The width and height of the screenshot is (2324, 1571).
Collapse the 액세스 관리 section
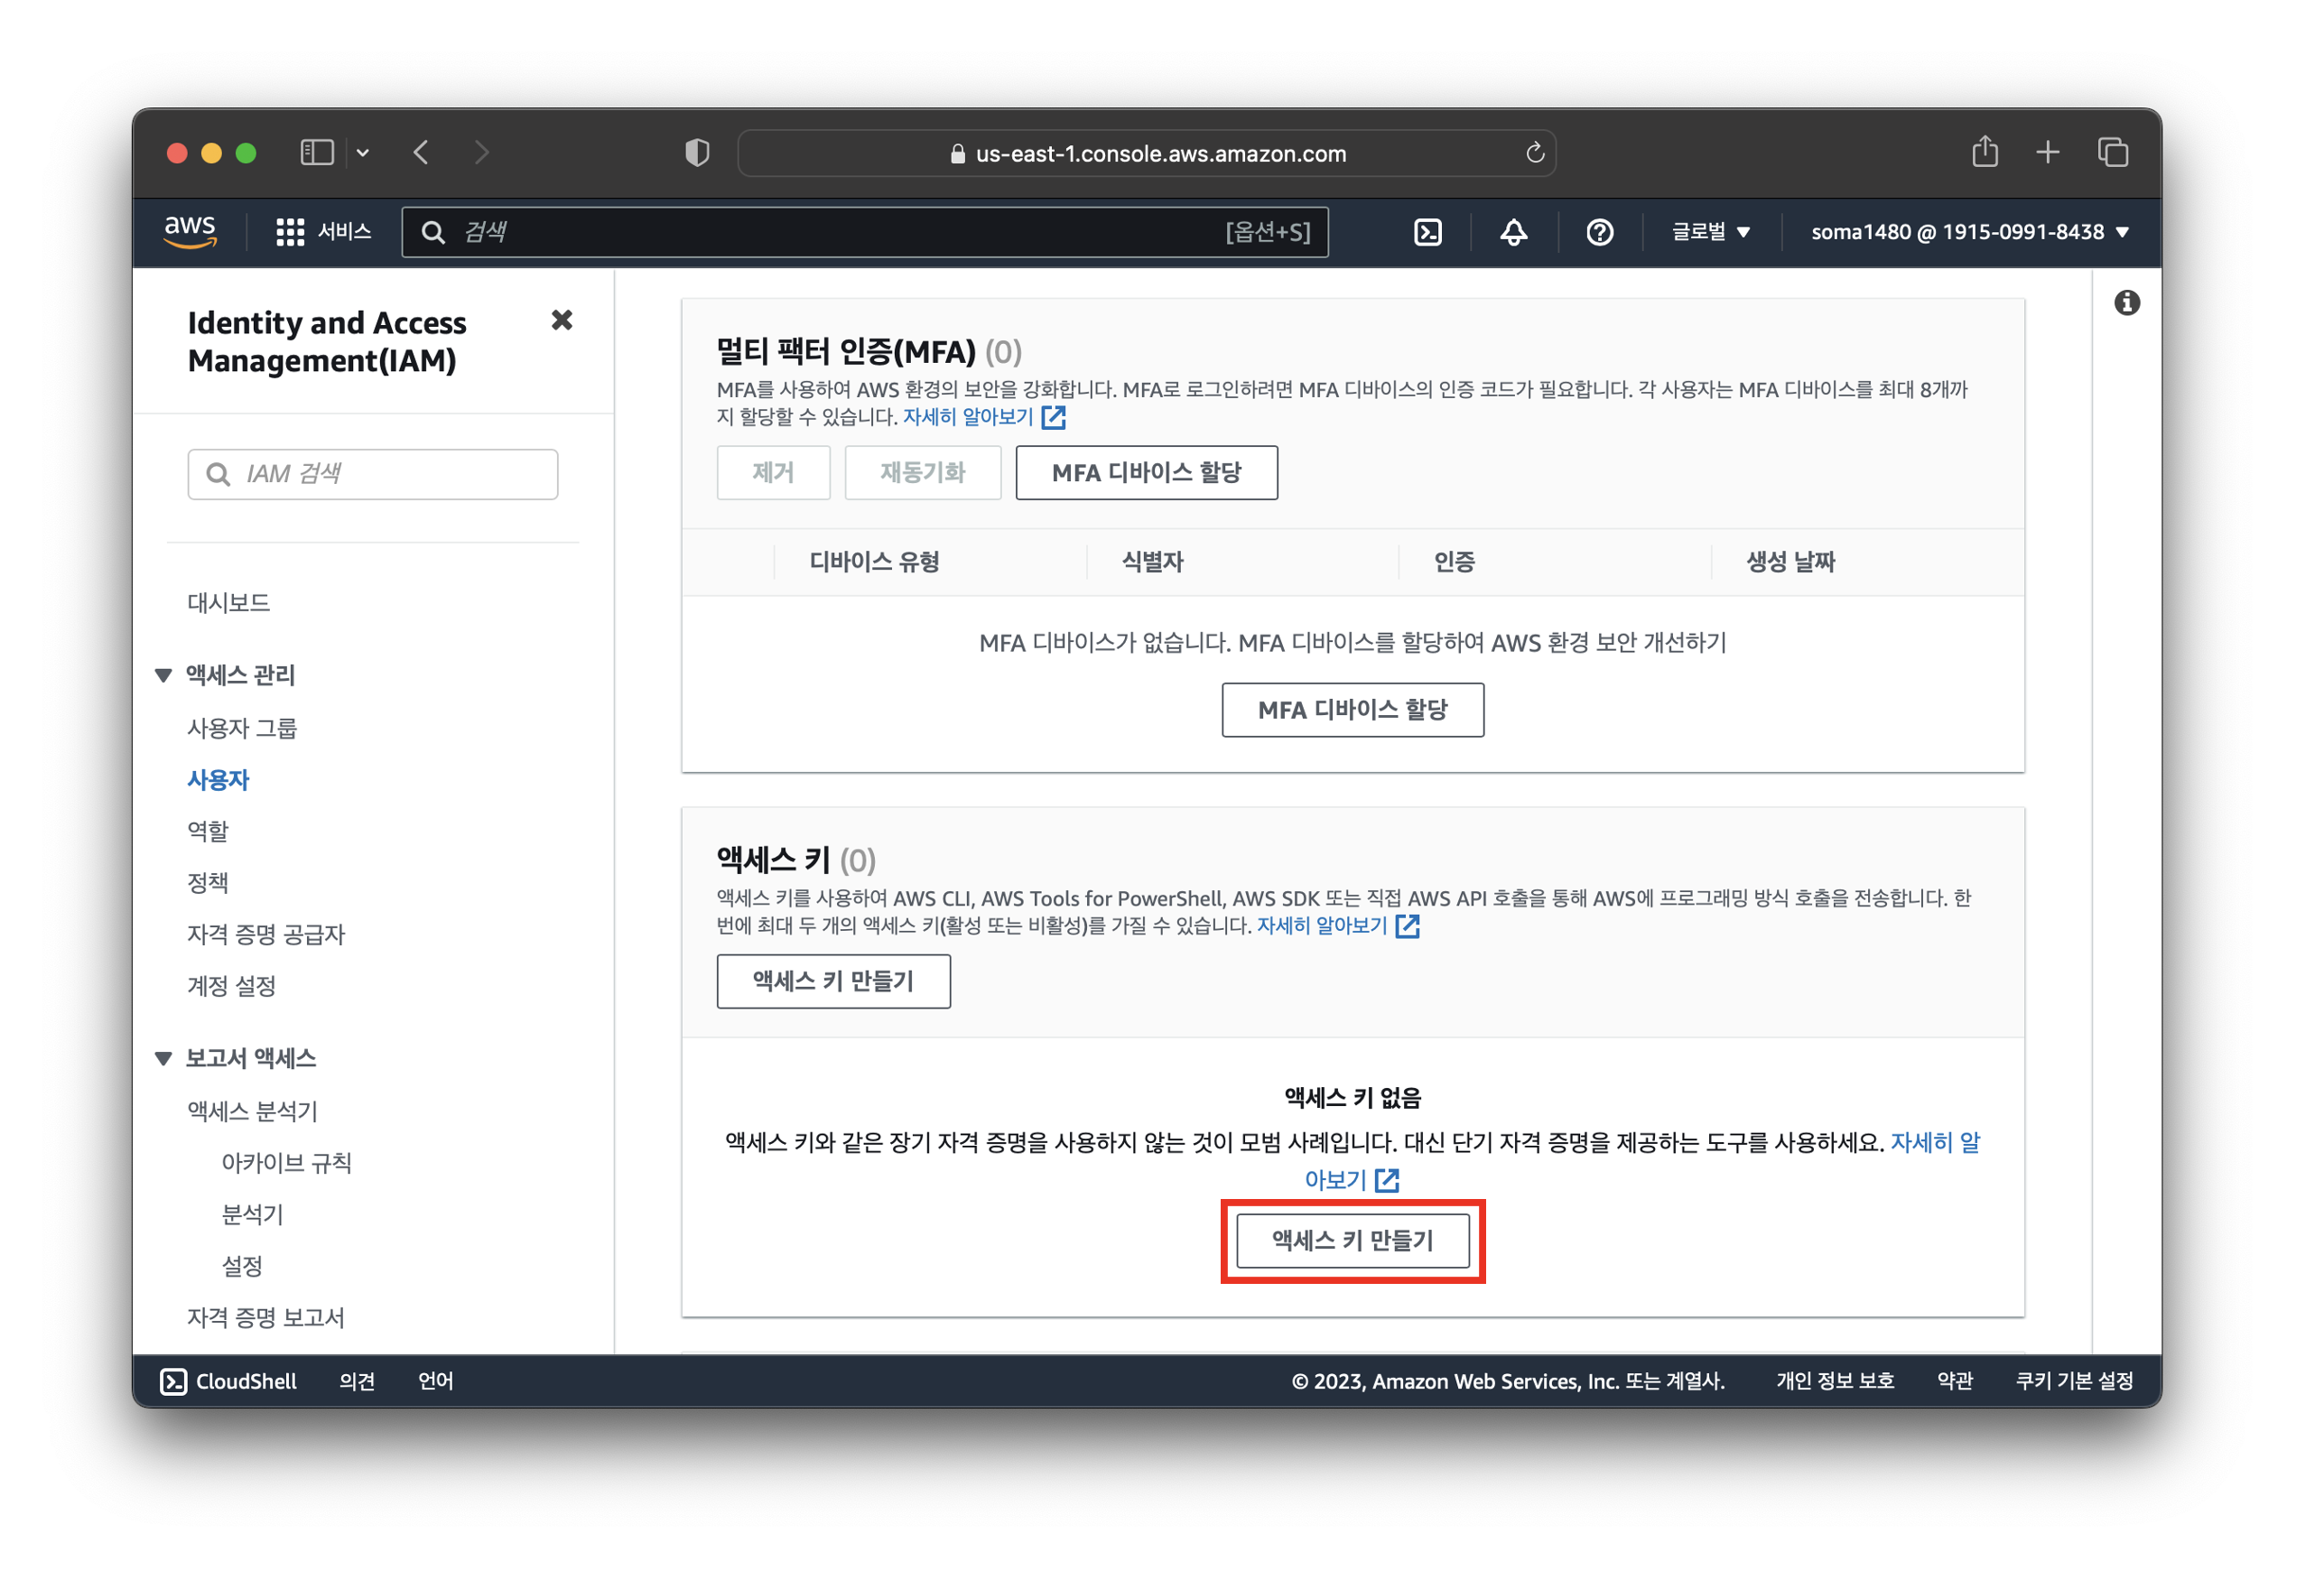(164, 675)
